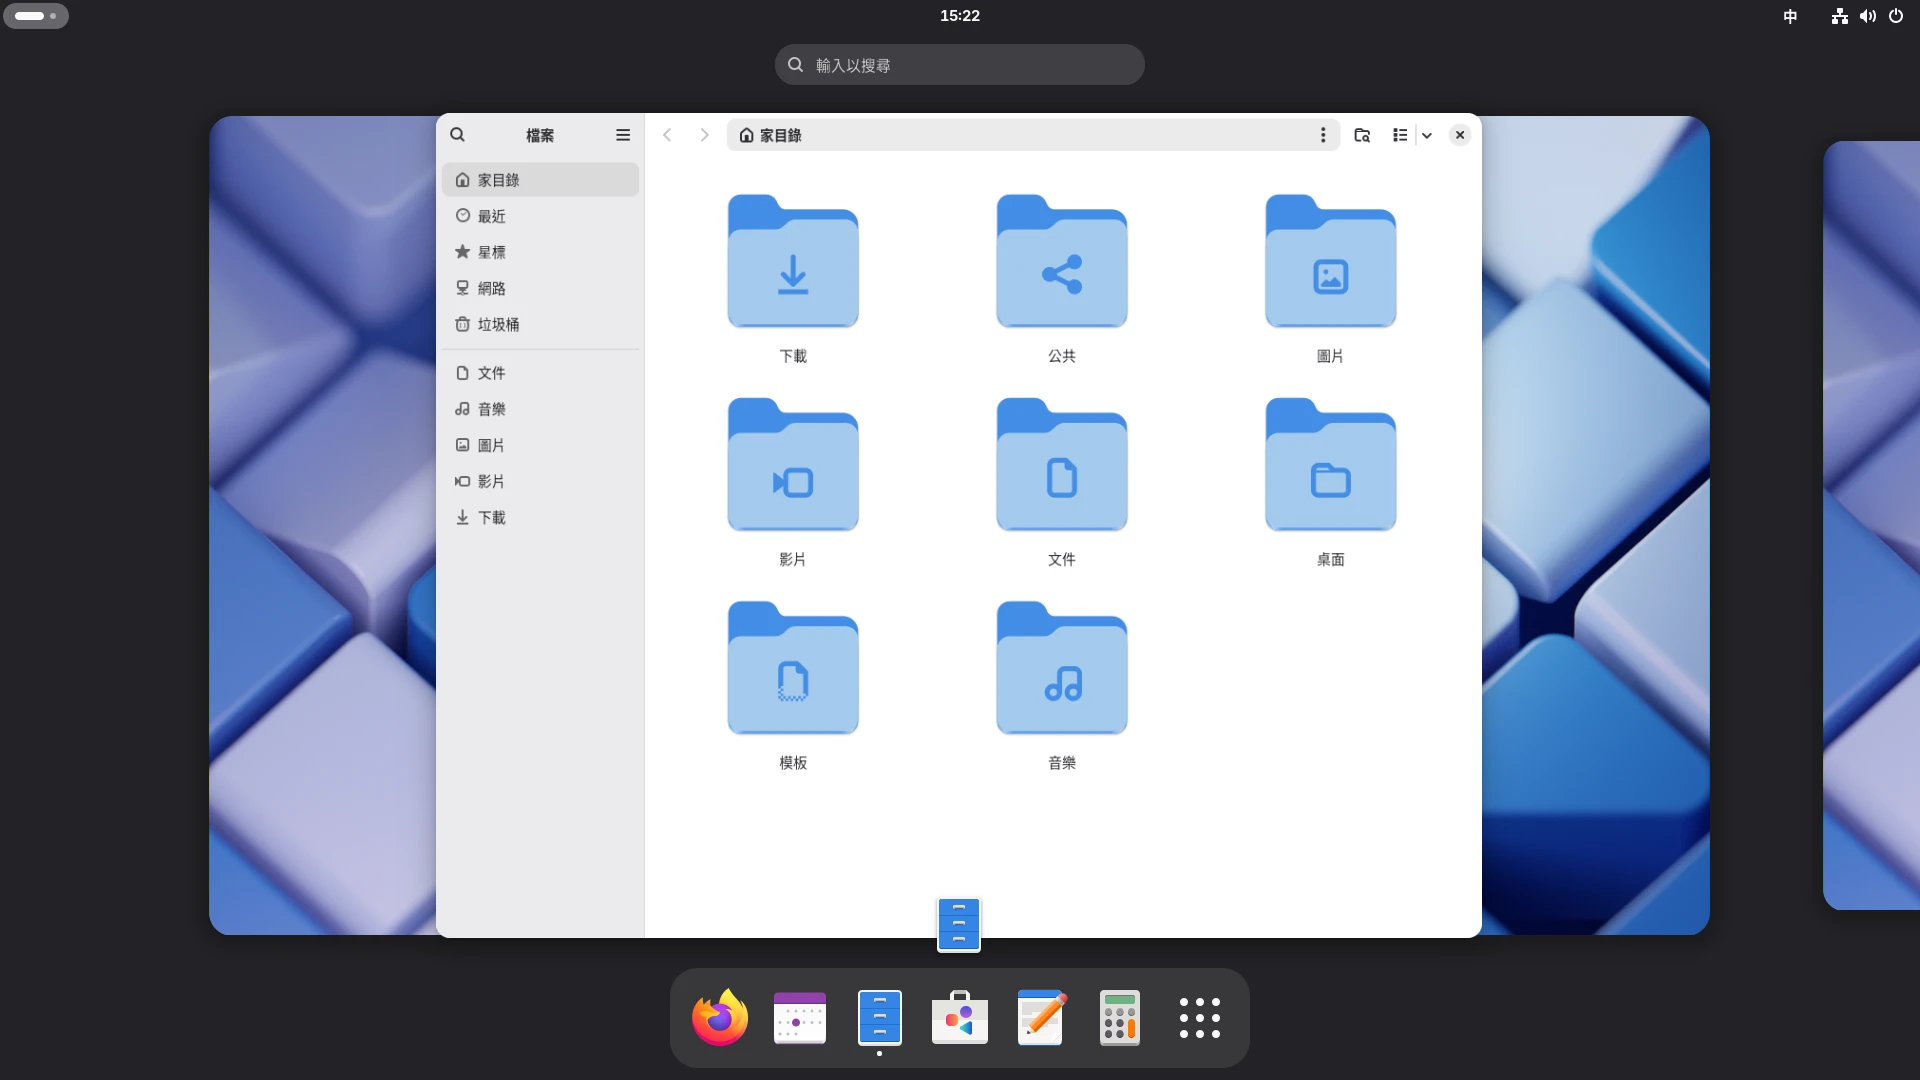Open Software center from the dock
This screenshot has width=1920, height=1080.
click(959, 1017)
